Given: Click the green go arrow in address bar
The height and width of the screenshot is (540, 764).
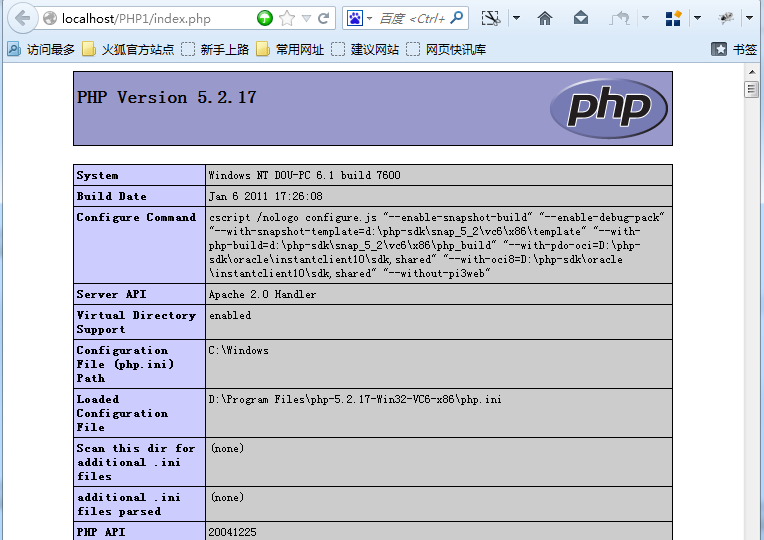Looking at the screenshot, I should (x=265, y=19).
